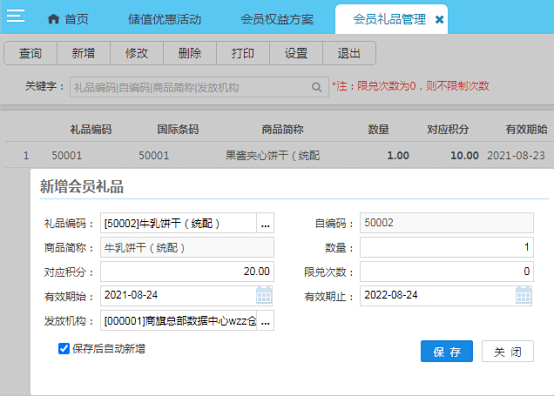Click the 设置 toolbar button

(296, 53)
